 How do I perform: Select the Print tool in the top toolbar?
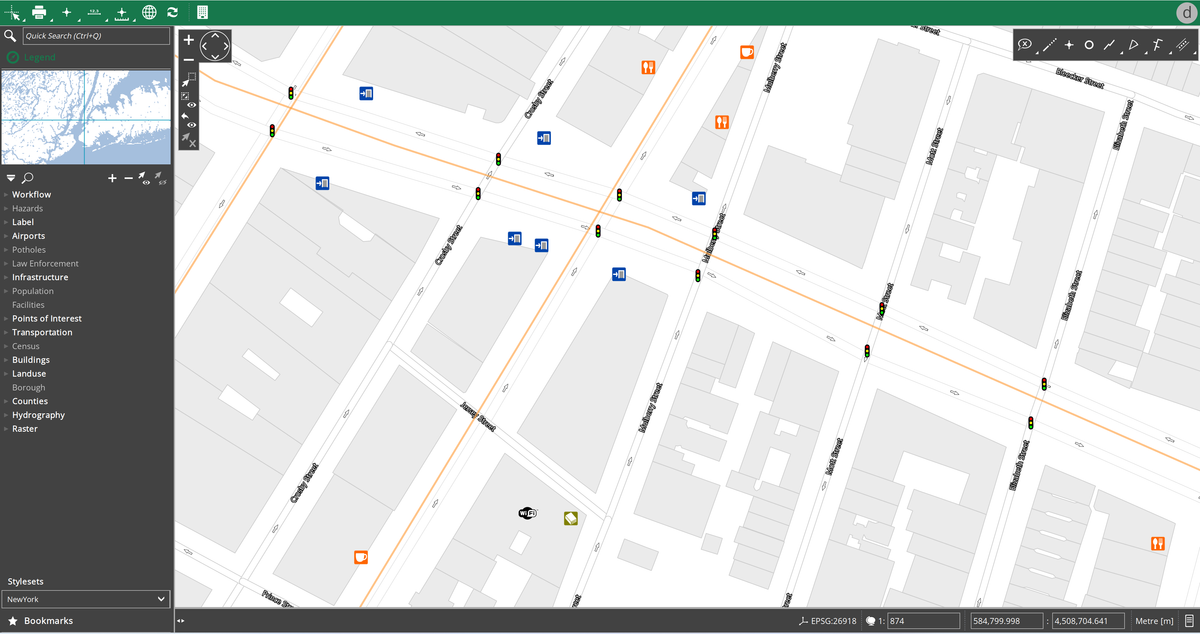(x=38, y=13)
